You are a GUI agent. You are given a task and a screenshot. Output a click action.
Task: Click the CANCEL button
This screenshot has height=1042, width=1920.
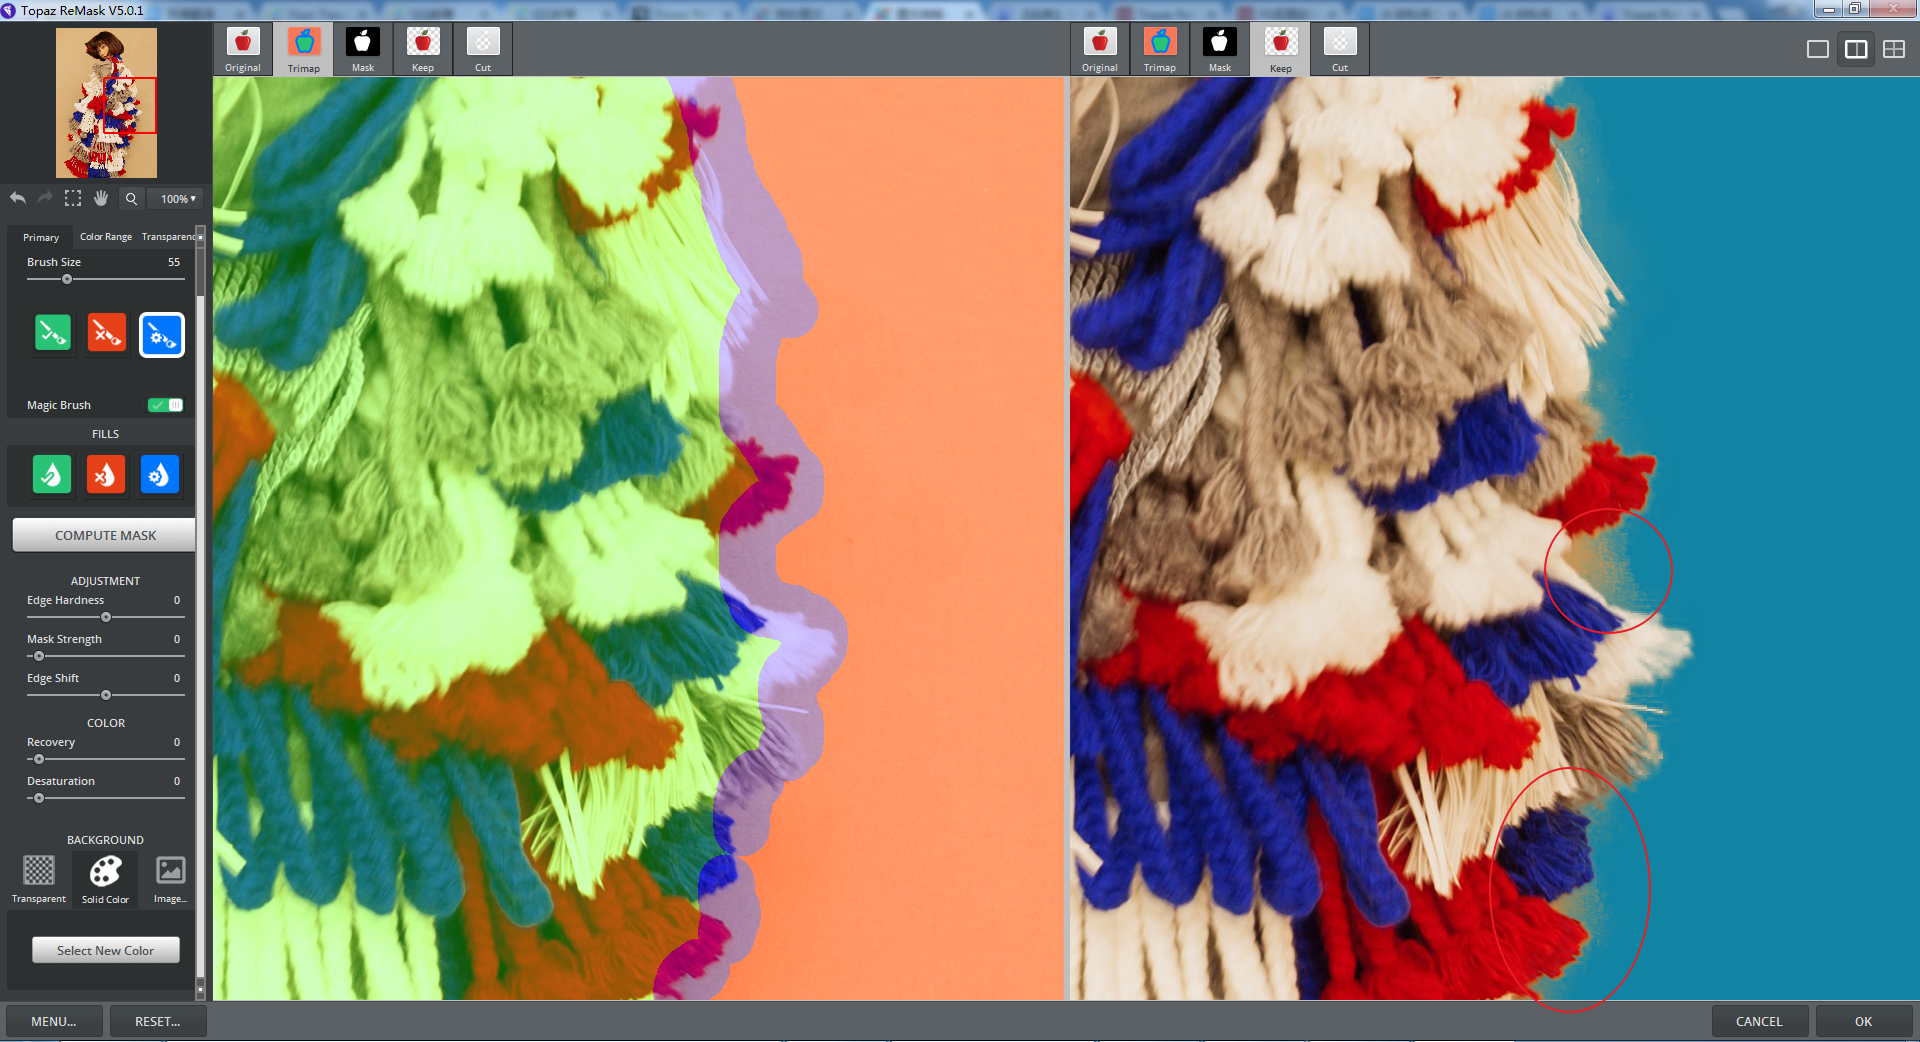(1759, 1021)
